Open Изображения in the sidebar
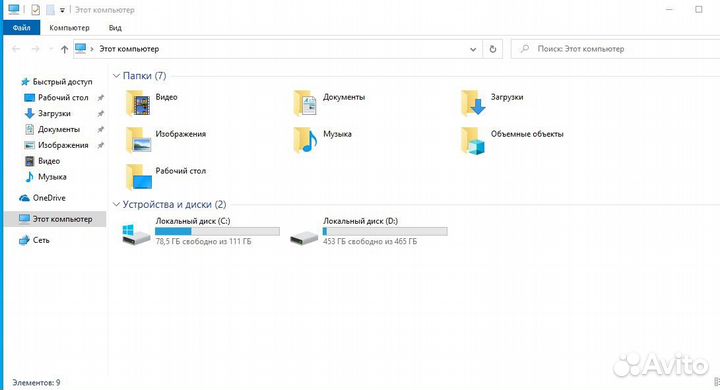720x390 pixels. [x=56, y=145]
